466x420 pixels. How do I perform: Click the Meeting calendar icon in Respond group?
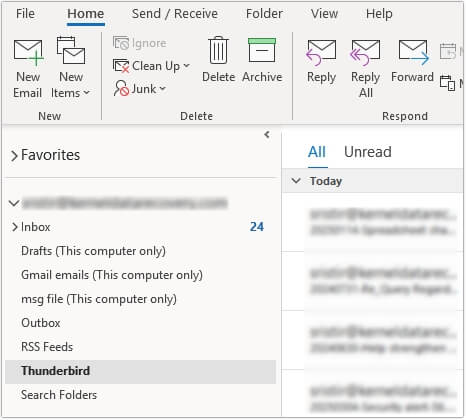(448, 51)
